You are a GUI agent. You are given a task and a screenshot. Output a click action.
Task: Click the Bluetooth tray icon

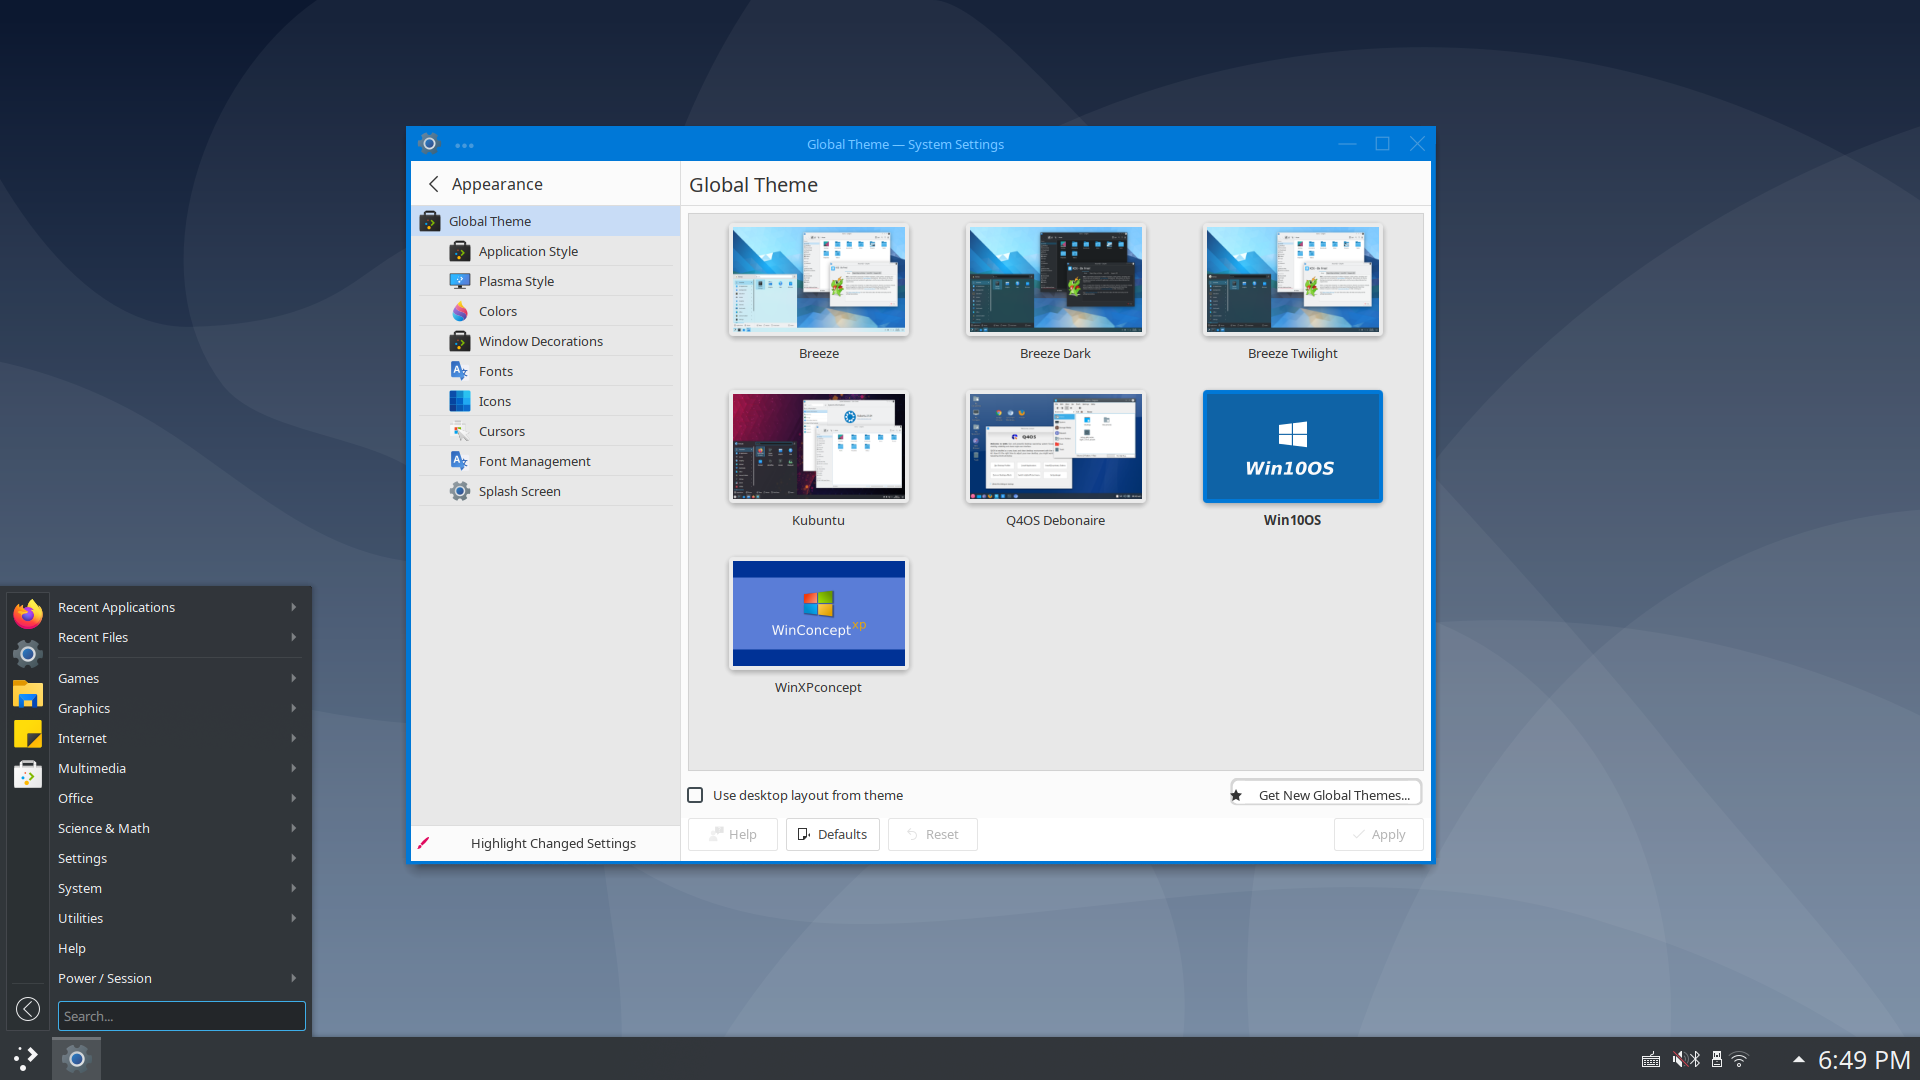pos(1695,1059)
